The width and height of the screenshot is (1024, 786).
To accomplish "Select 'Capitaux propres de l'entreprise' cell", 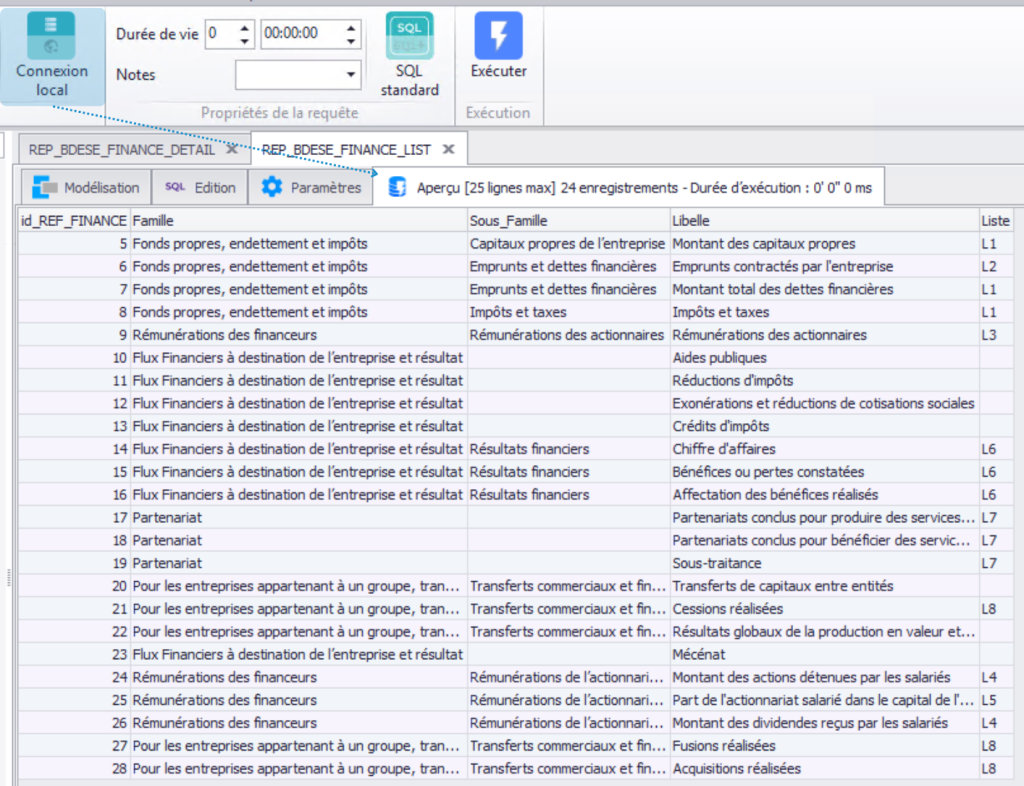I will [x=569, y=244].
